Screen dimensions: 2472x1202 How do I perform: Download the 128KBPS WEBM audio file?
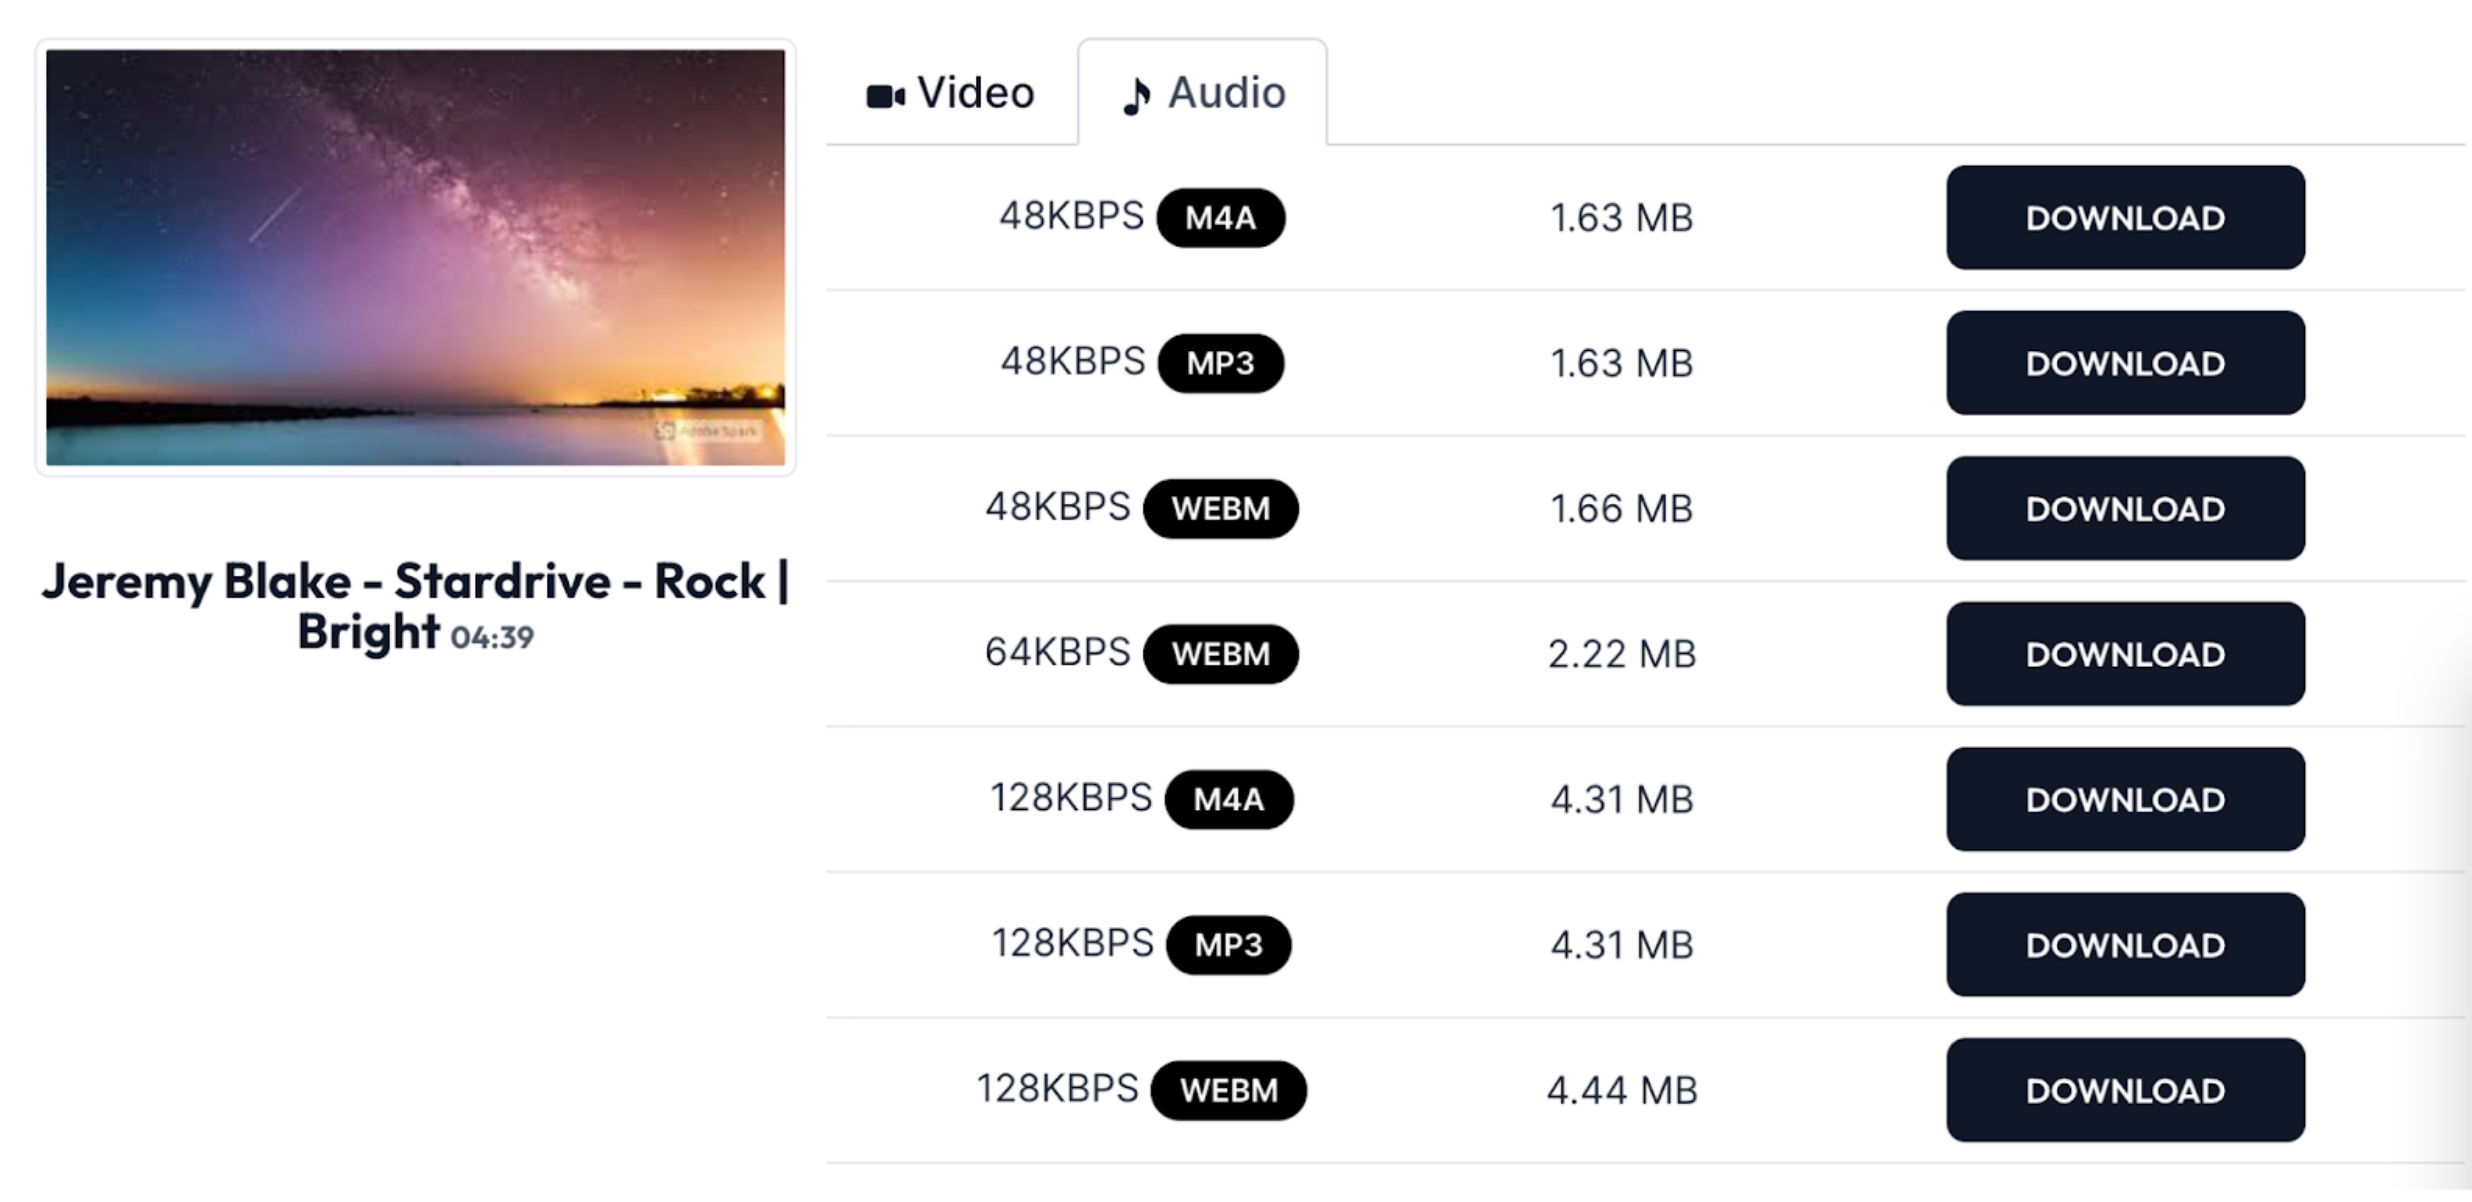[x=2124, y=1090]
